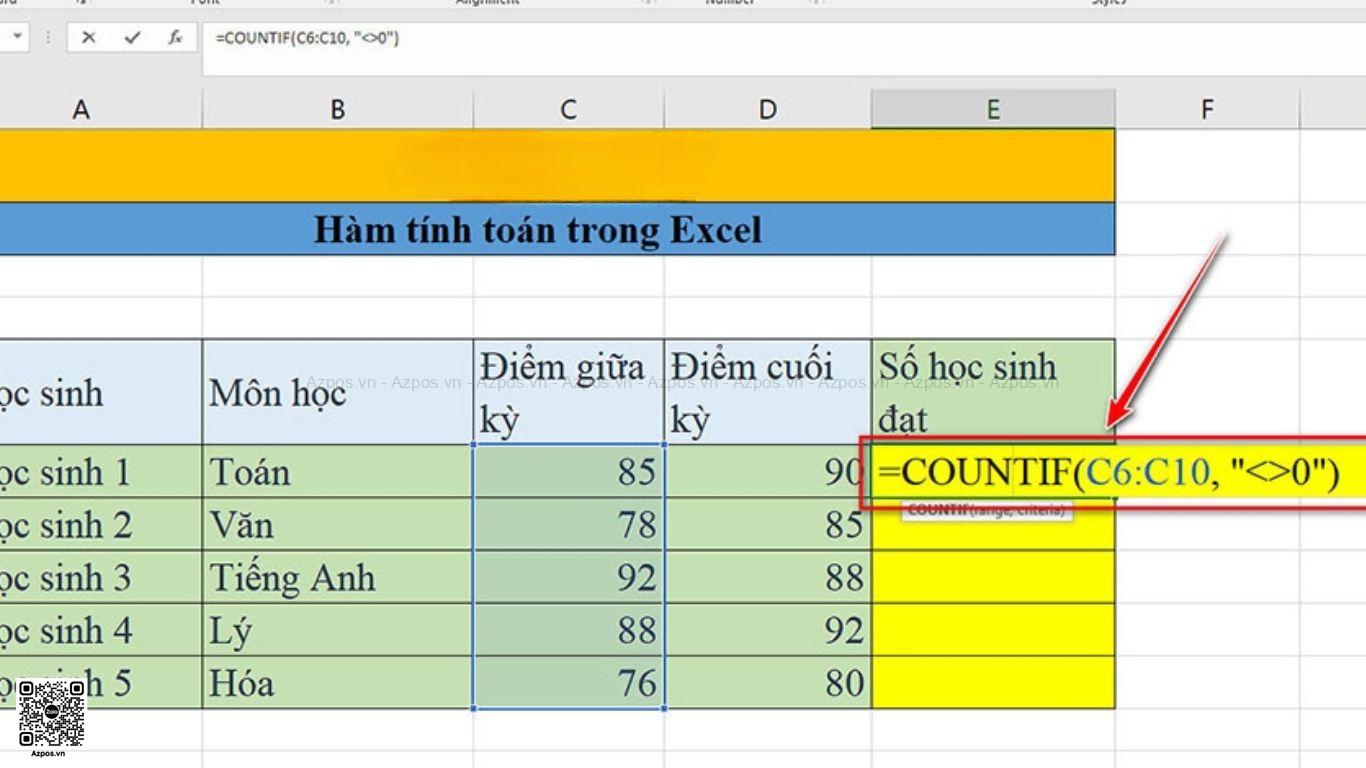Select yellow cell in Lý row
Image resolution: width=1366 pixels, height=768 pixels.
pos(993,630)
